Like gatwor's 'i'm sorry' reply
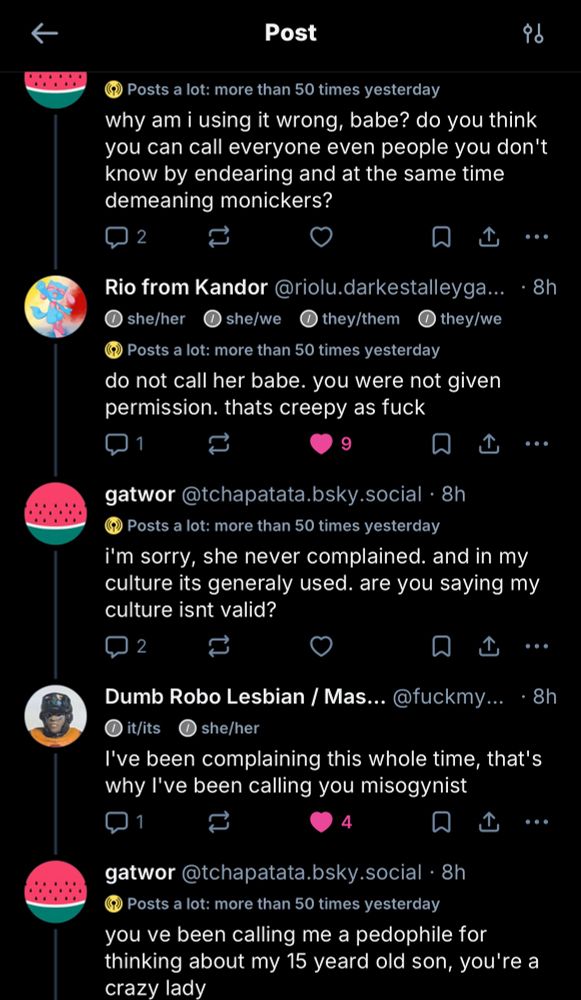The image size is (581, 1000). click(321, 646)
